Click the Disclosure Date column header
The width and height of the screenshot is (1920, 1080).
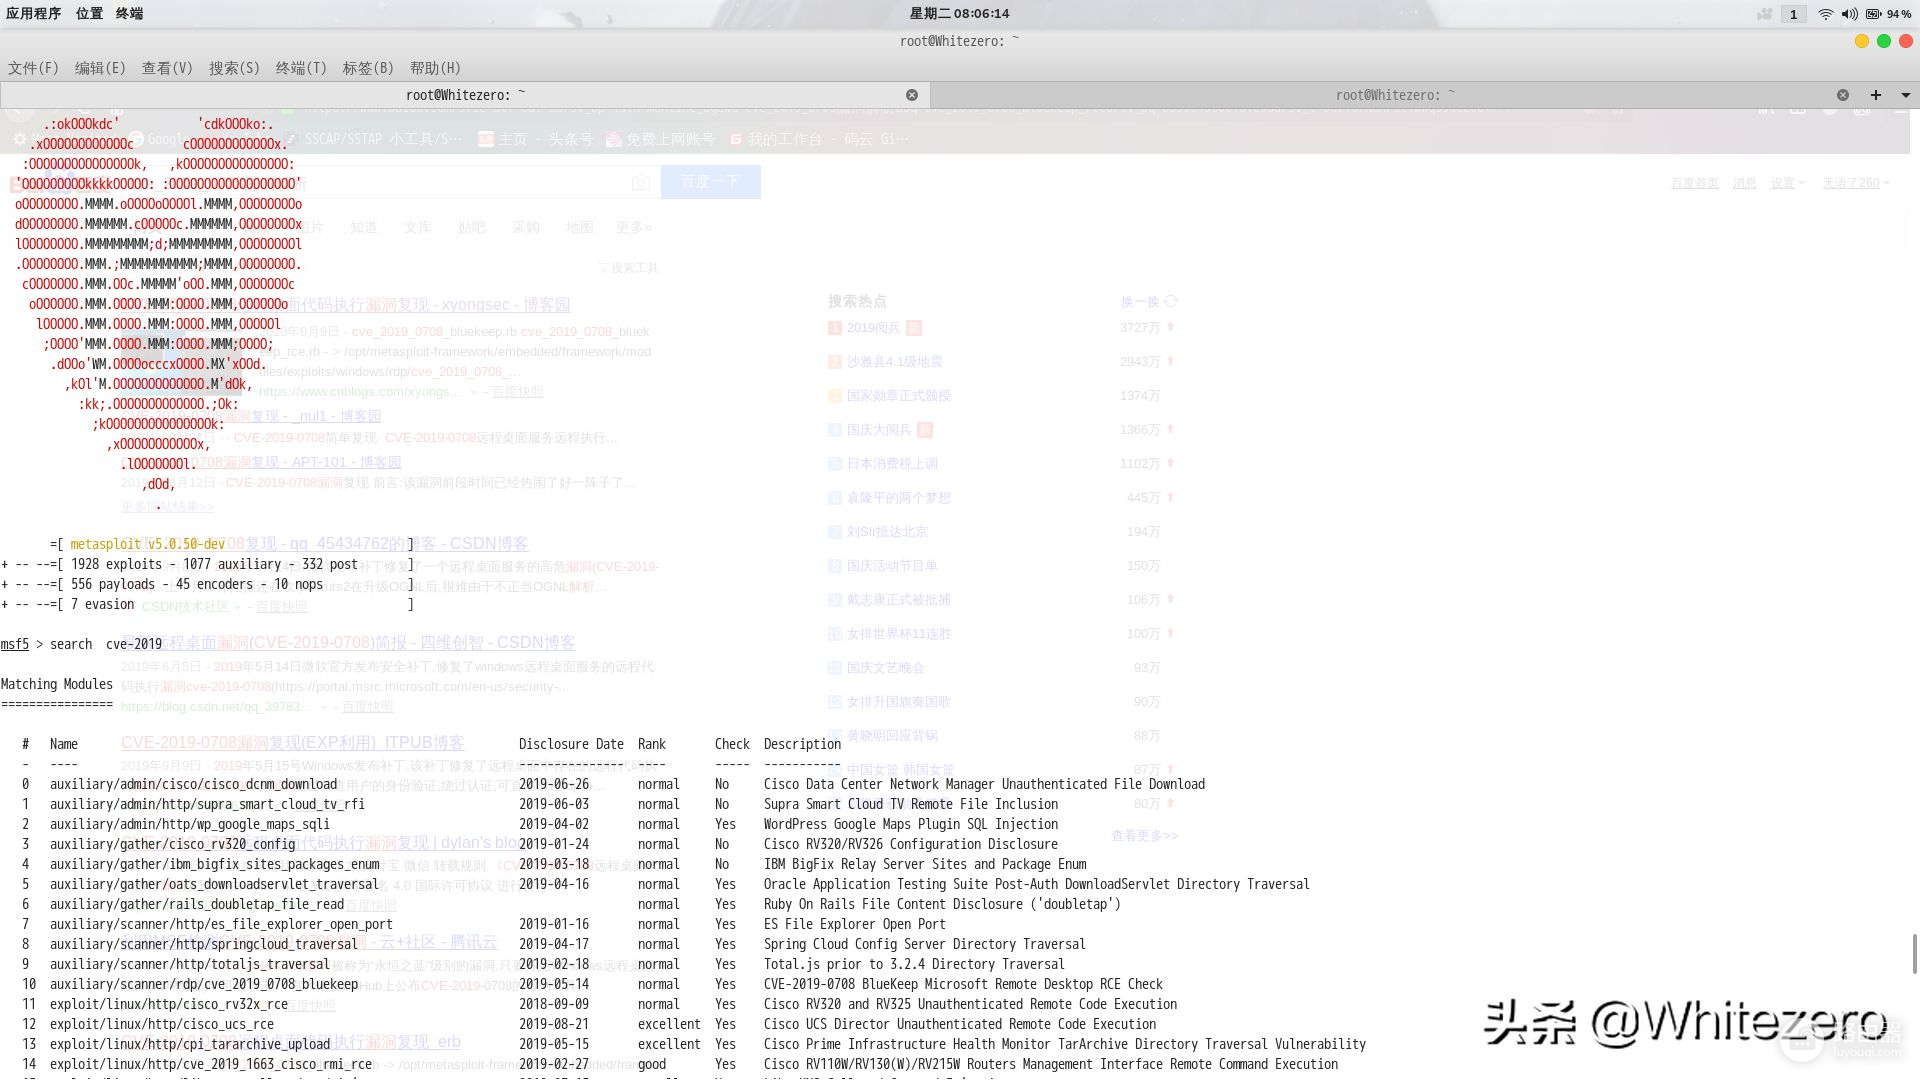point(571,744)
